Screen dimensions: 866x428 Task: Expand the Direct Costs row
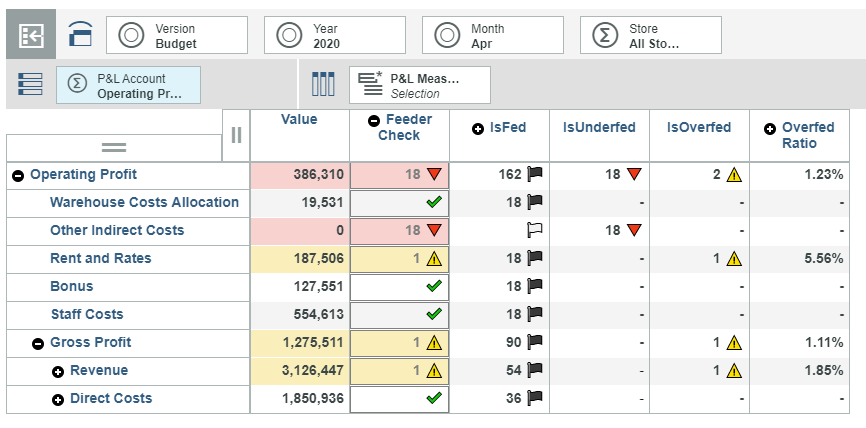pos(58,399)
